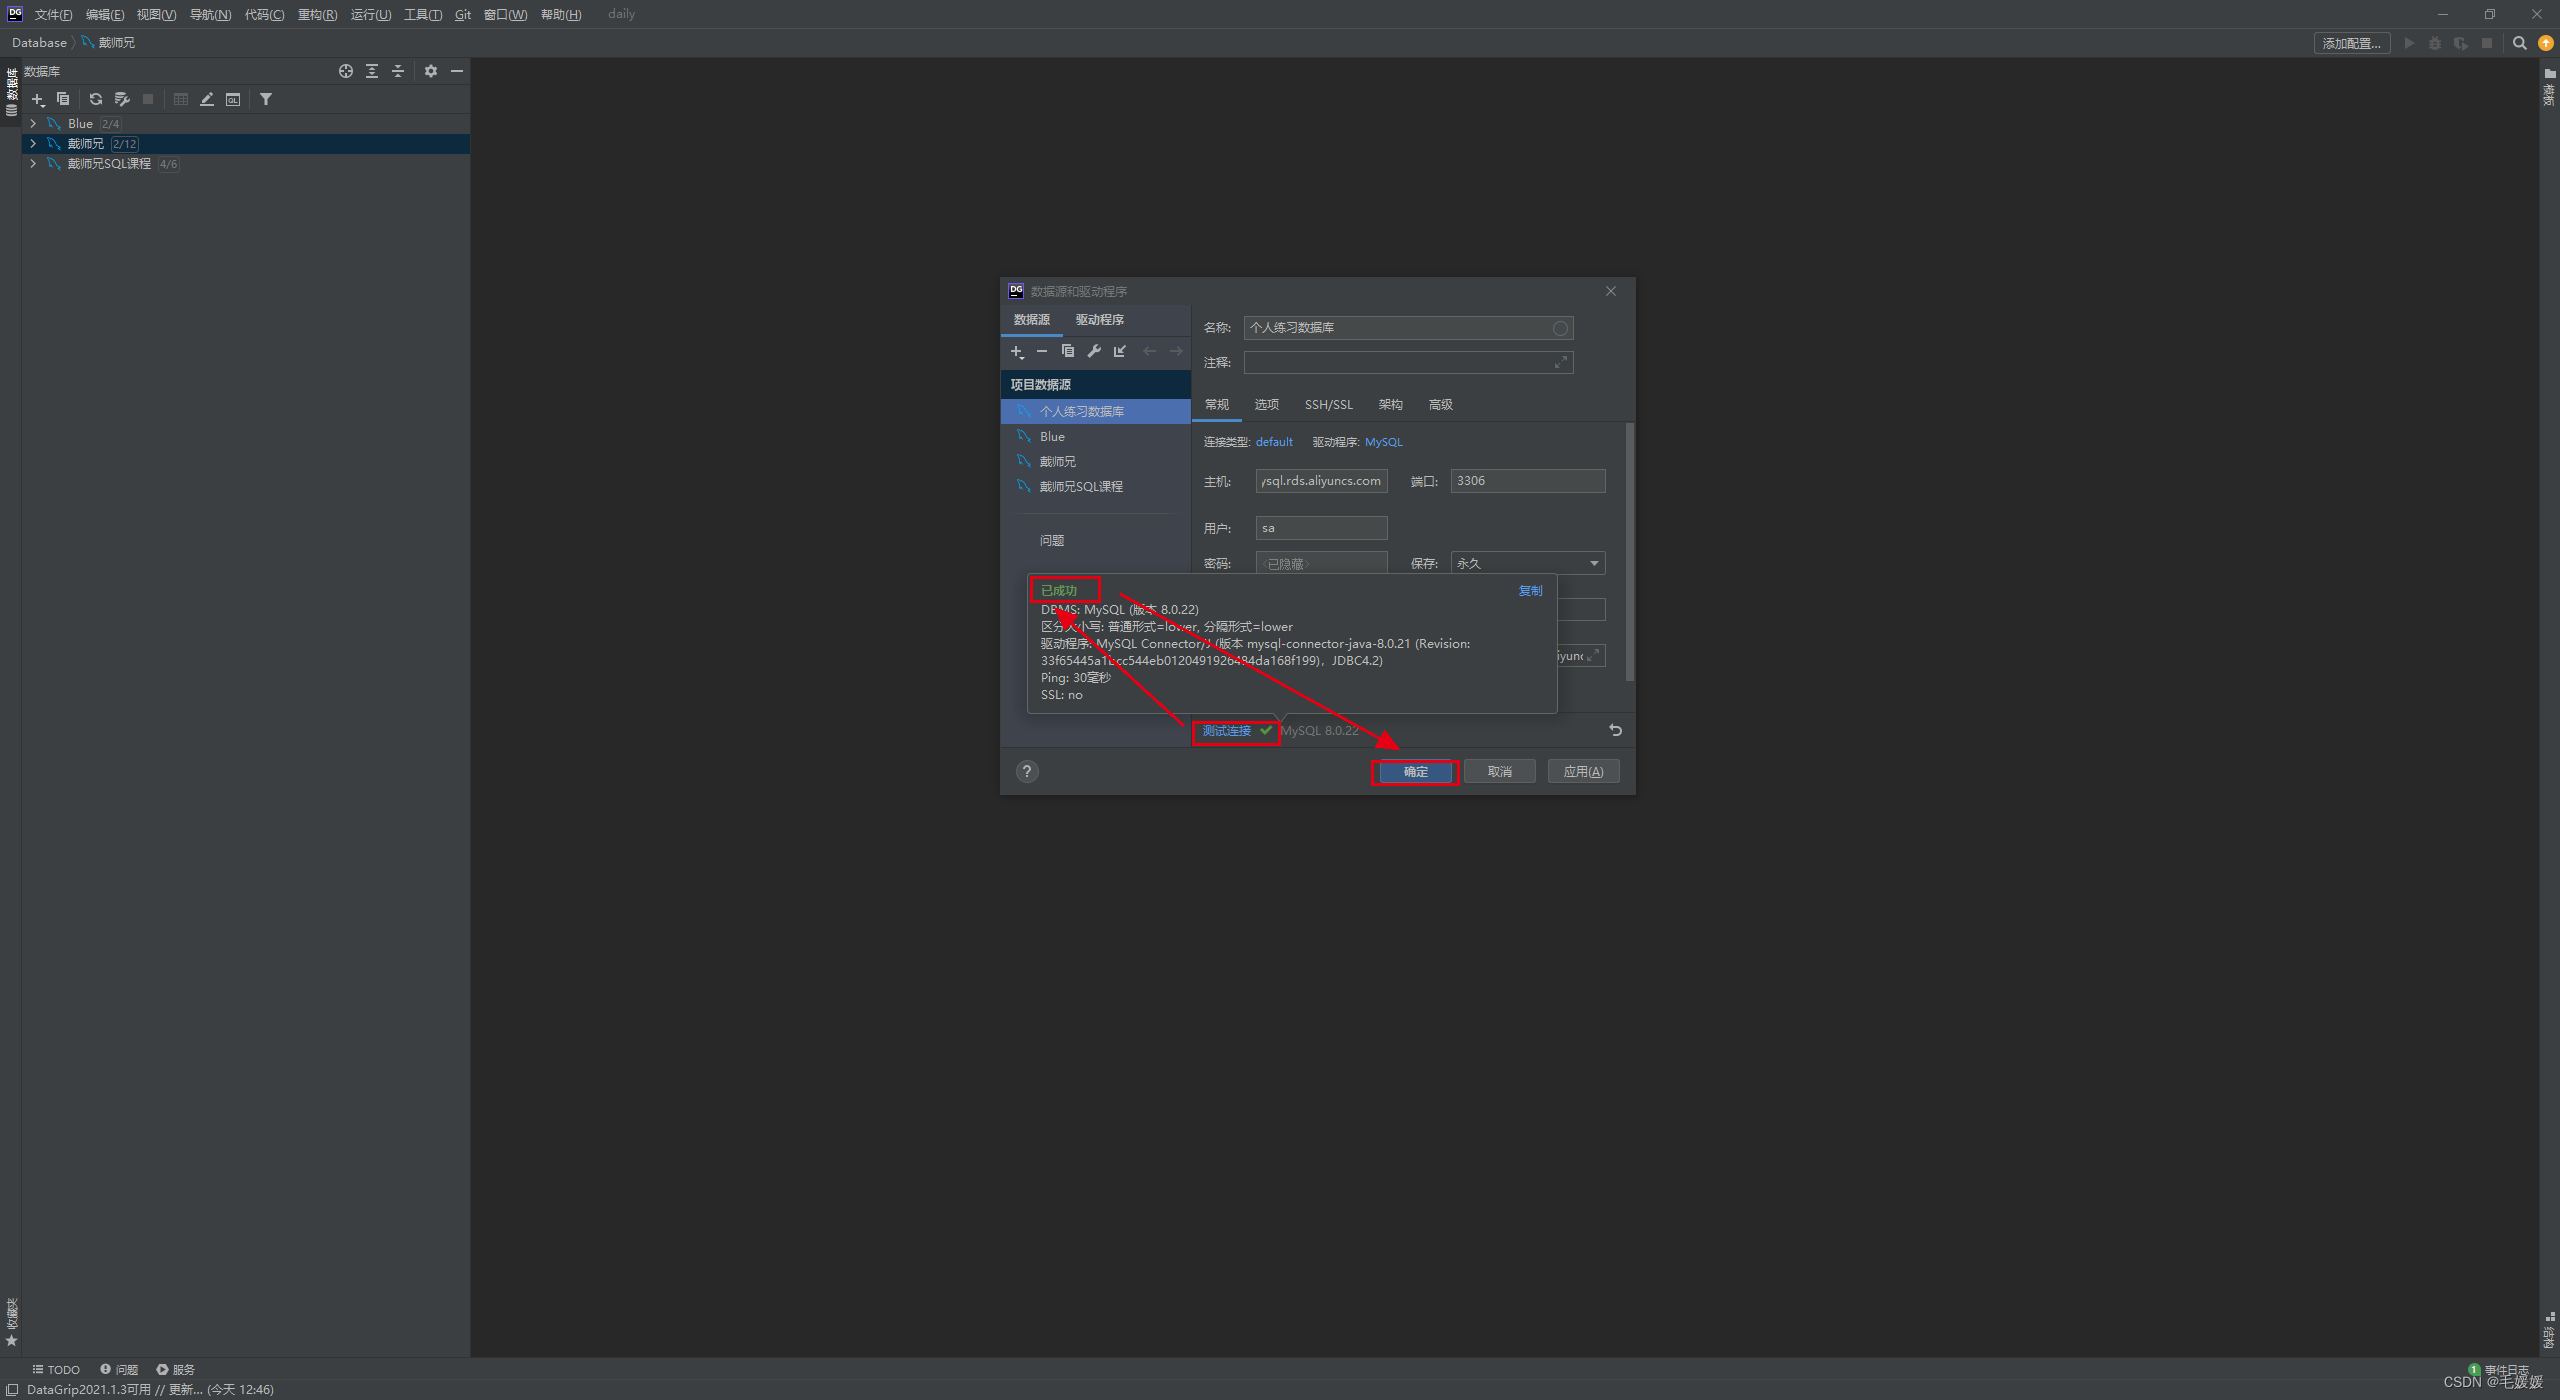Screen dimensions: 2560x1400
Task: Click the stop square icon in the database toolbar
Action: point(148,99)
